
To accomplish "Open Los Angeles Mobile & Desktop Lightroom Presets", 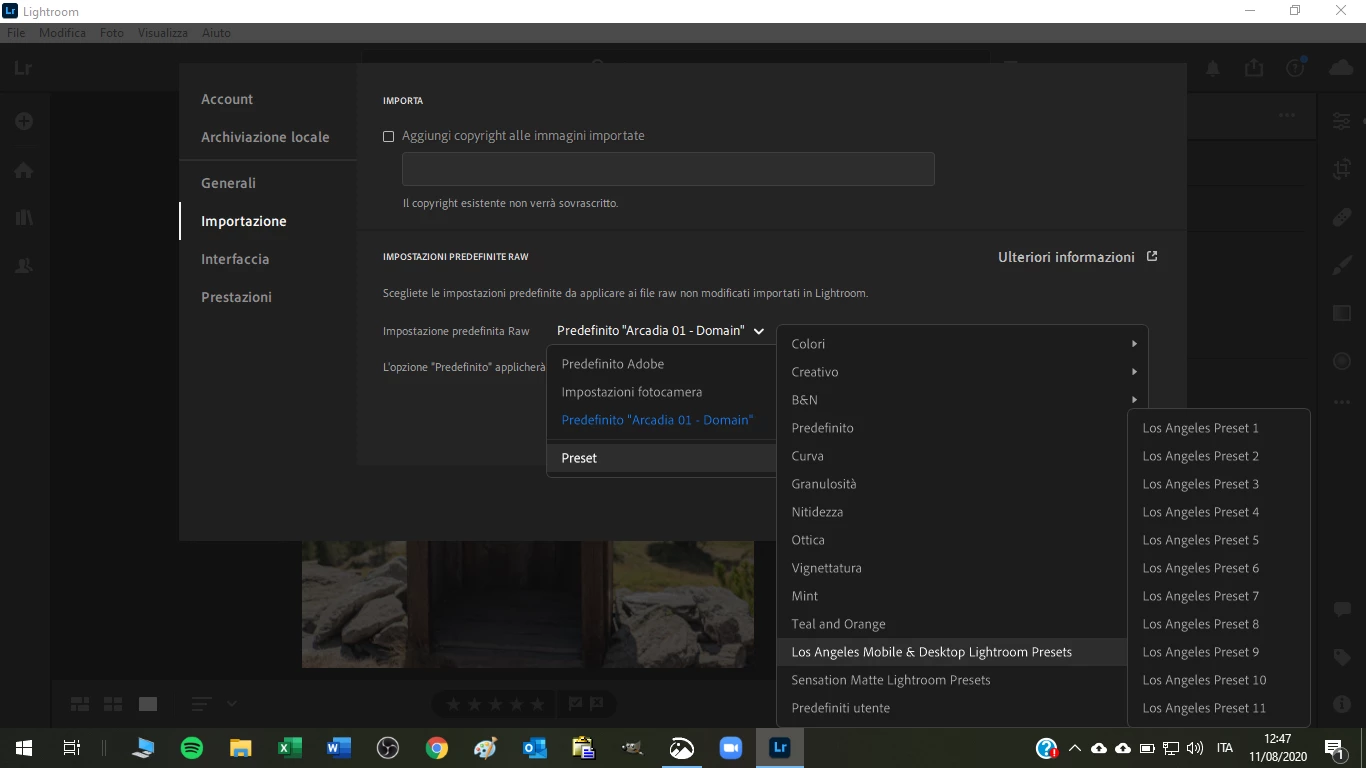I will point(952,652).
